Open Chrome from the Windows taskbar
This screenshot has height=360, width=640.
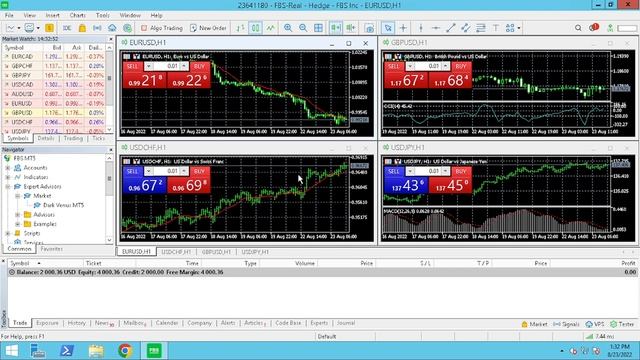125,351
